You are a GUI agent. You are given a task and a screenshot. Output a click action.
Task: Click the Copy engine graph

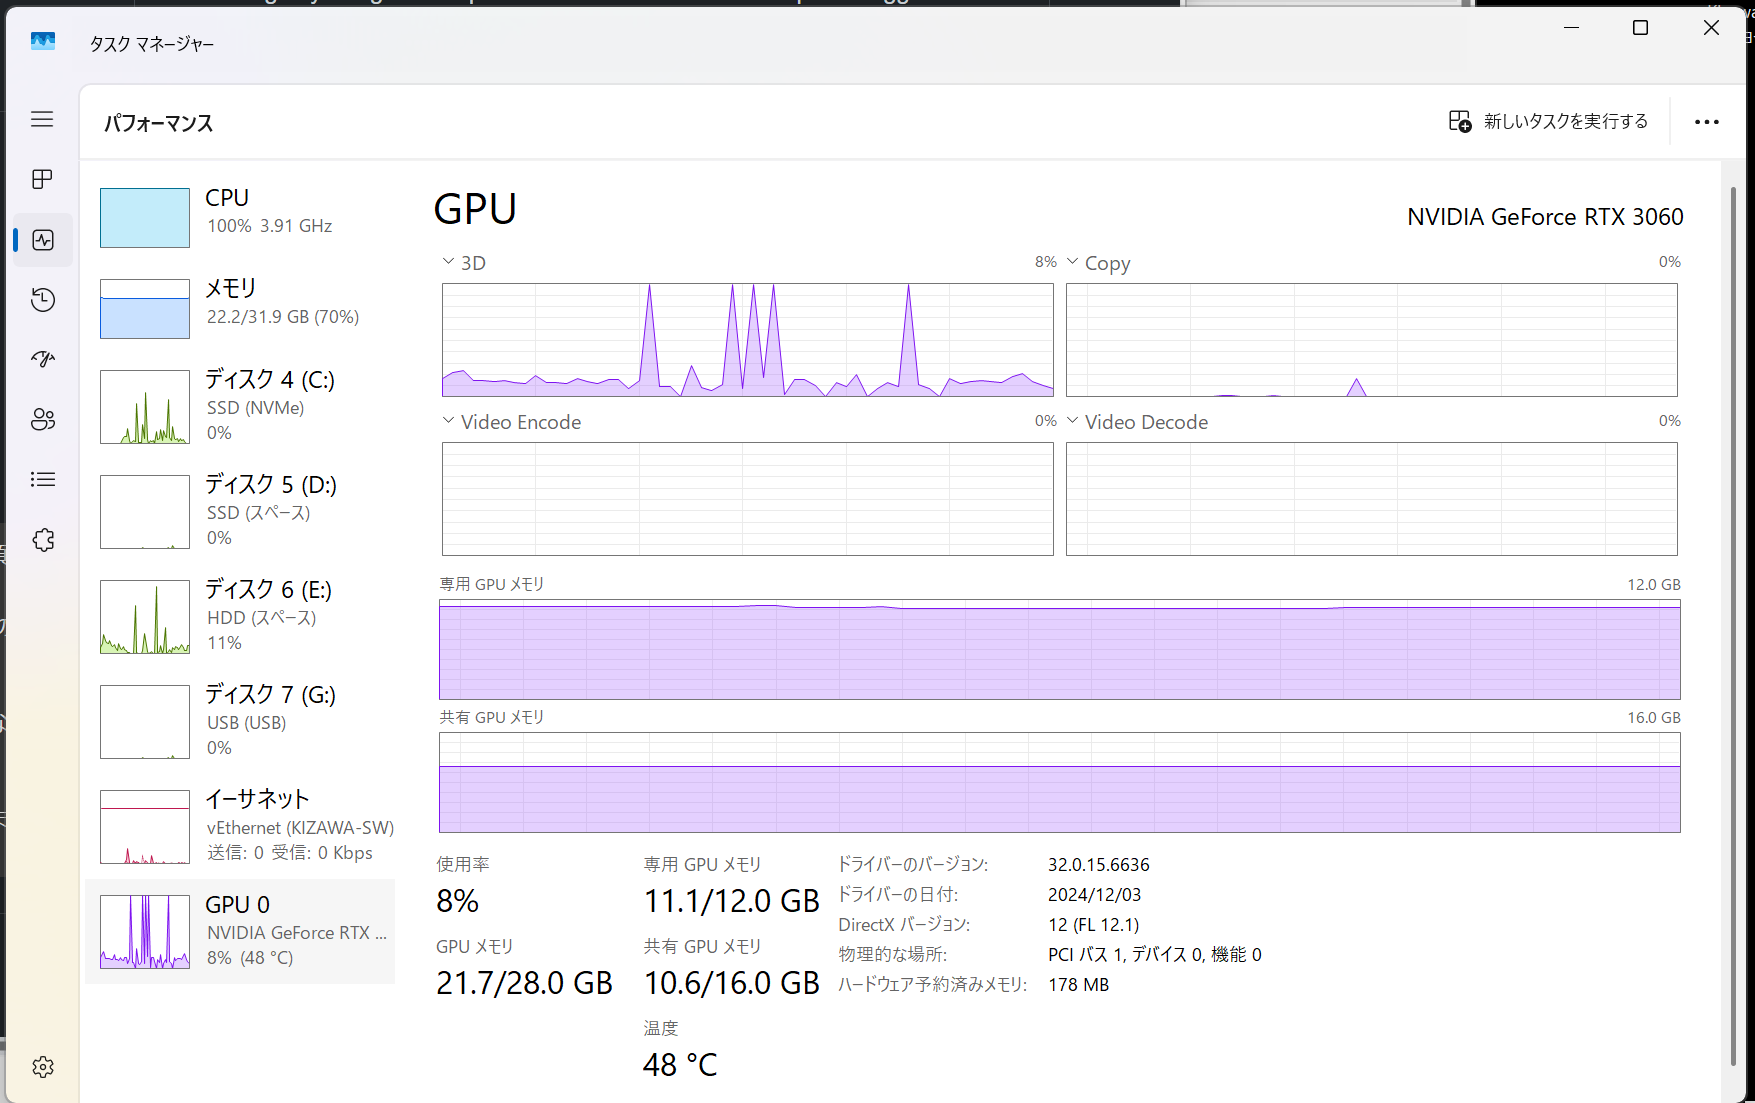(x=1371, y=340)
